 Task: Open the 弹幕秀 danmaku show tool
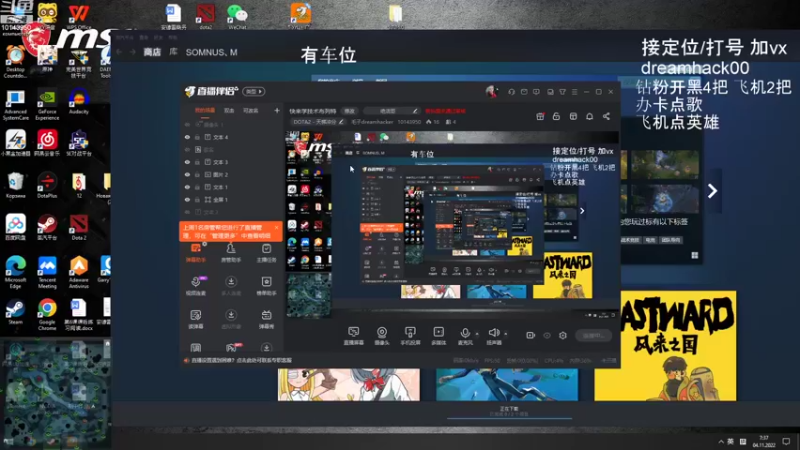pyautogui.click(x=266, y=319)
